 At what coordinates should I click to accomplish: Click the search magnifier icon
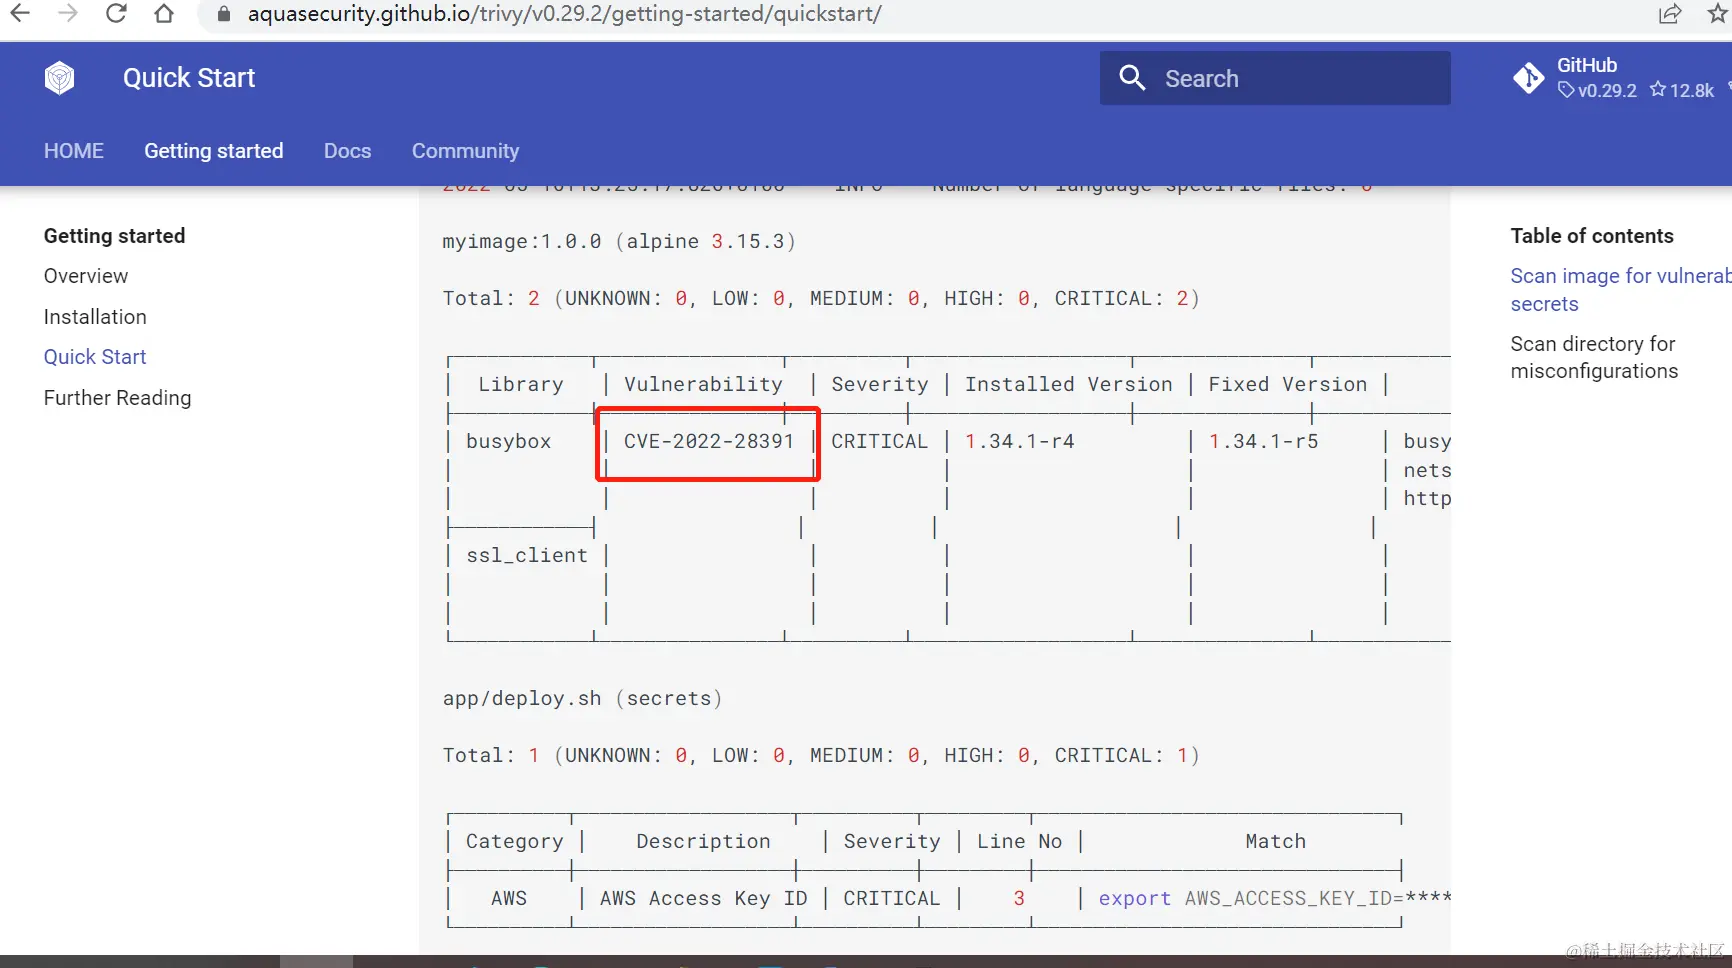click(x=1132, y=78)
